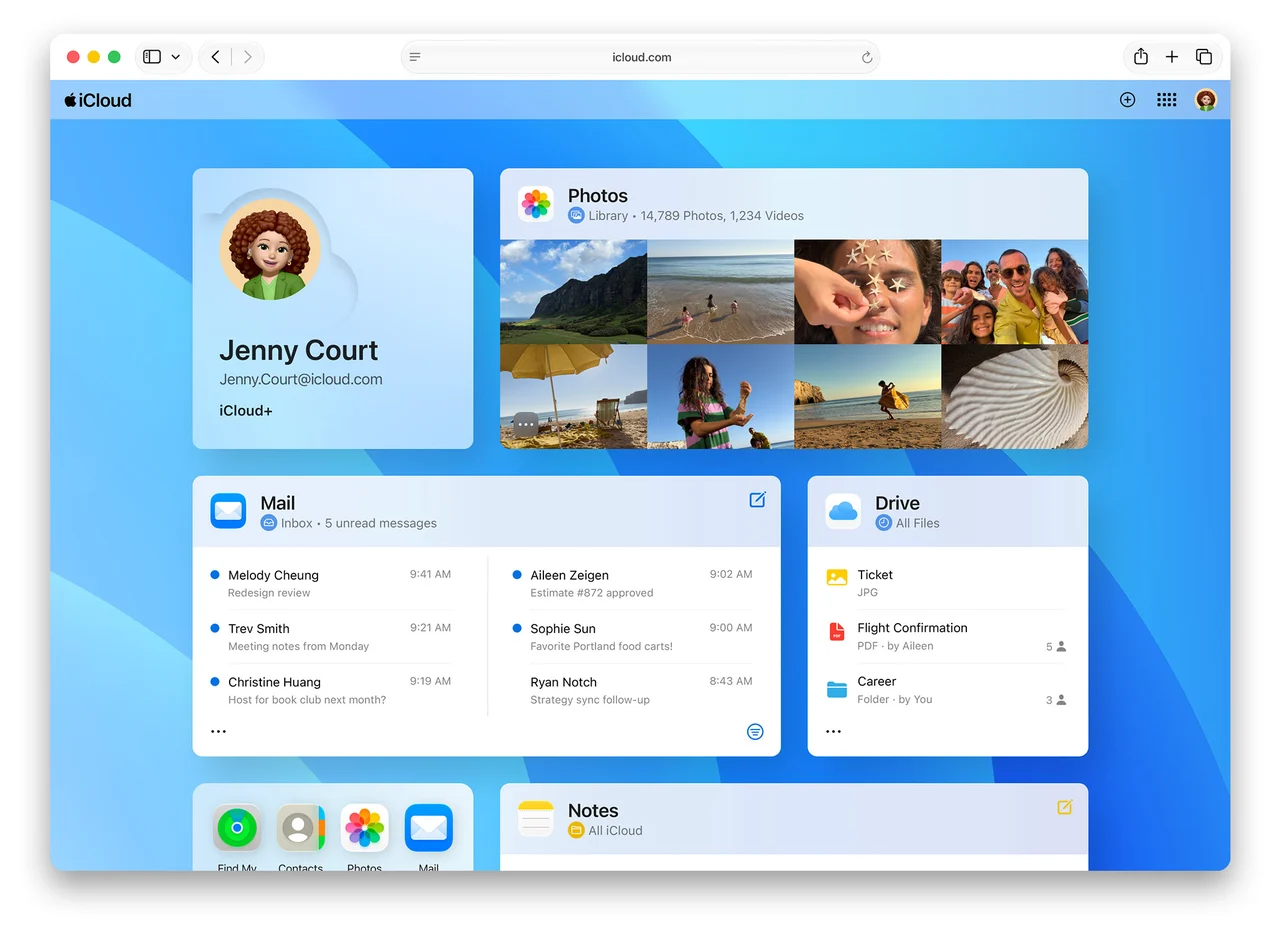Open Aileen Zeigen's Estimate #872 email

[633, 583]
